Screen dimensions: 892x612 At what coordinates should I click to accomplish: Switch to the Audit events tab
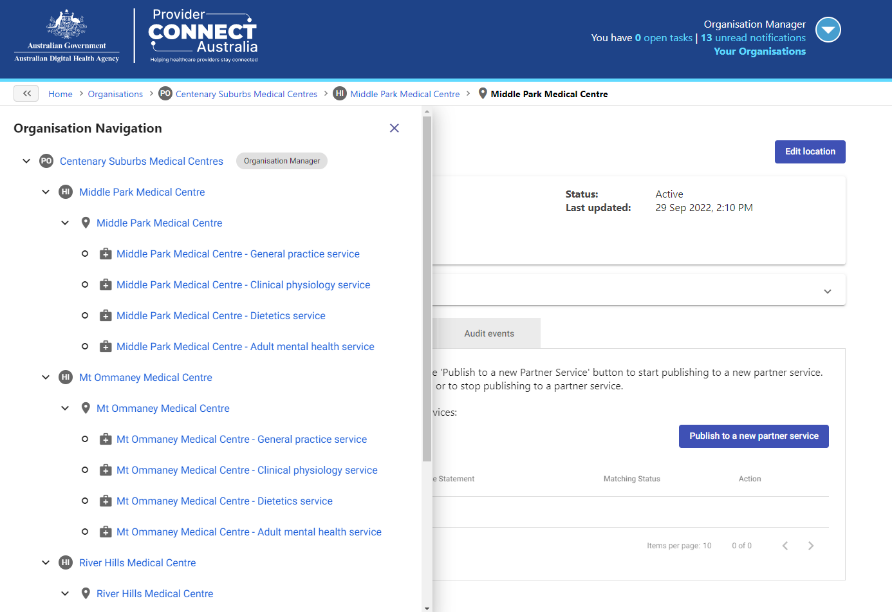(x=489, y=333)
